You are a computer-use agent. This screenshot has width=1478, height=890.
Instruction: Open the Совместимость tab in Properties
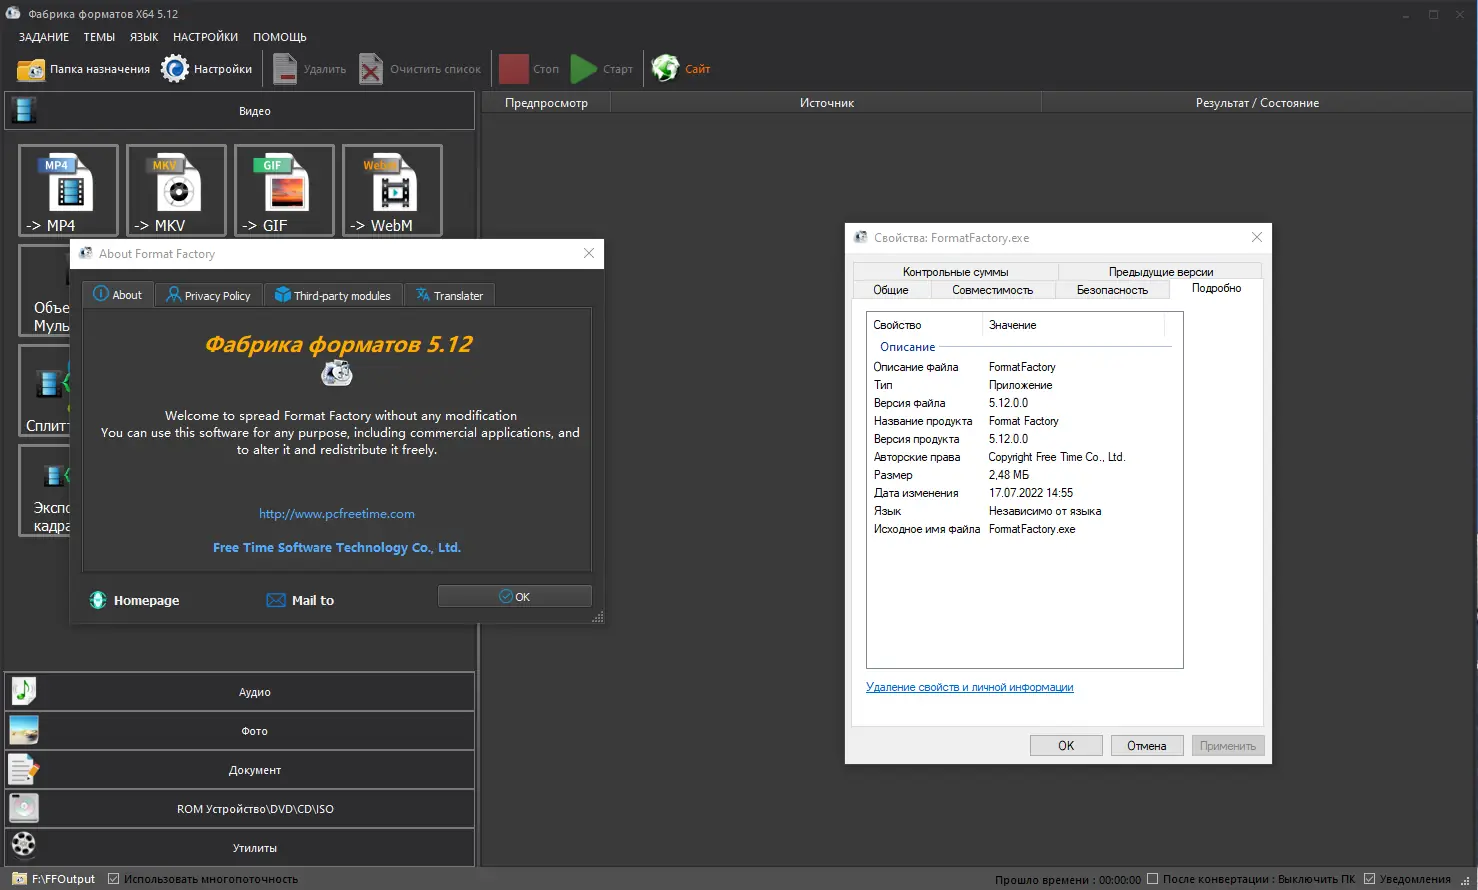992,290
